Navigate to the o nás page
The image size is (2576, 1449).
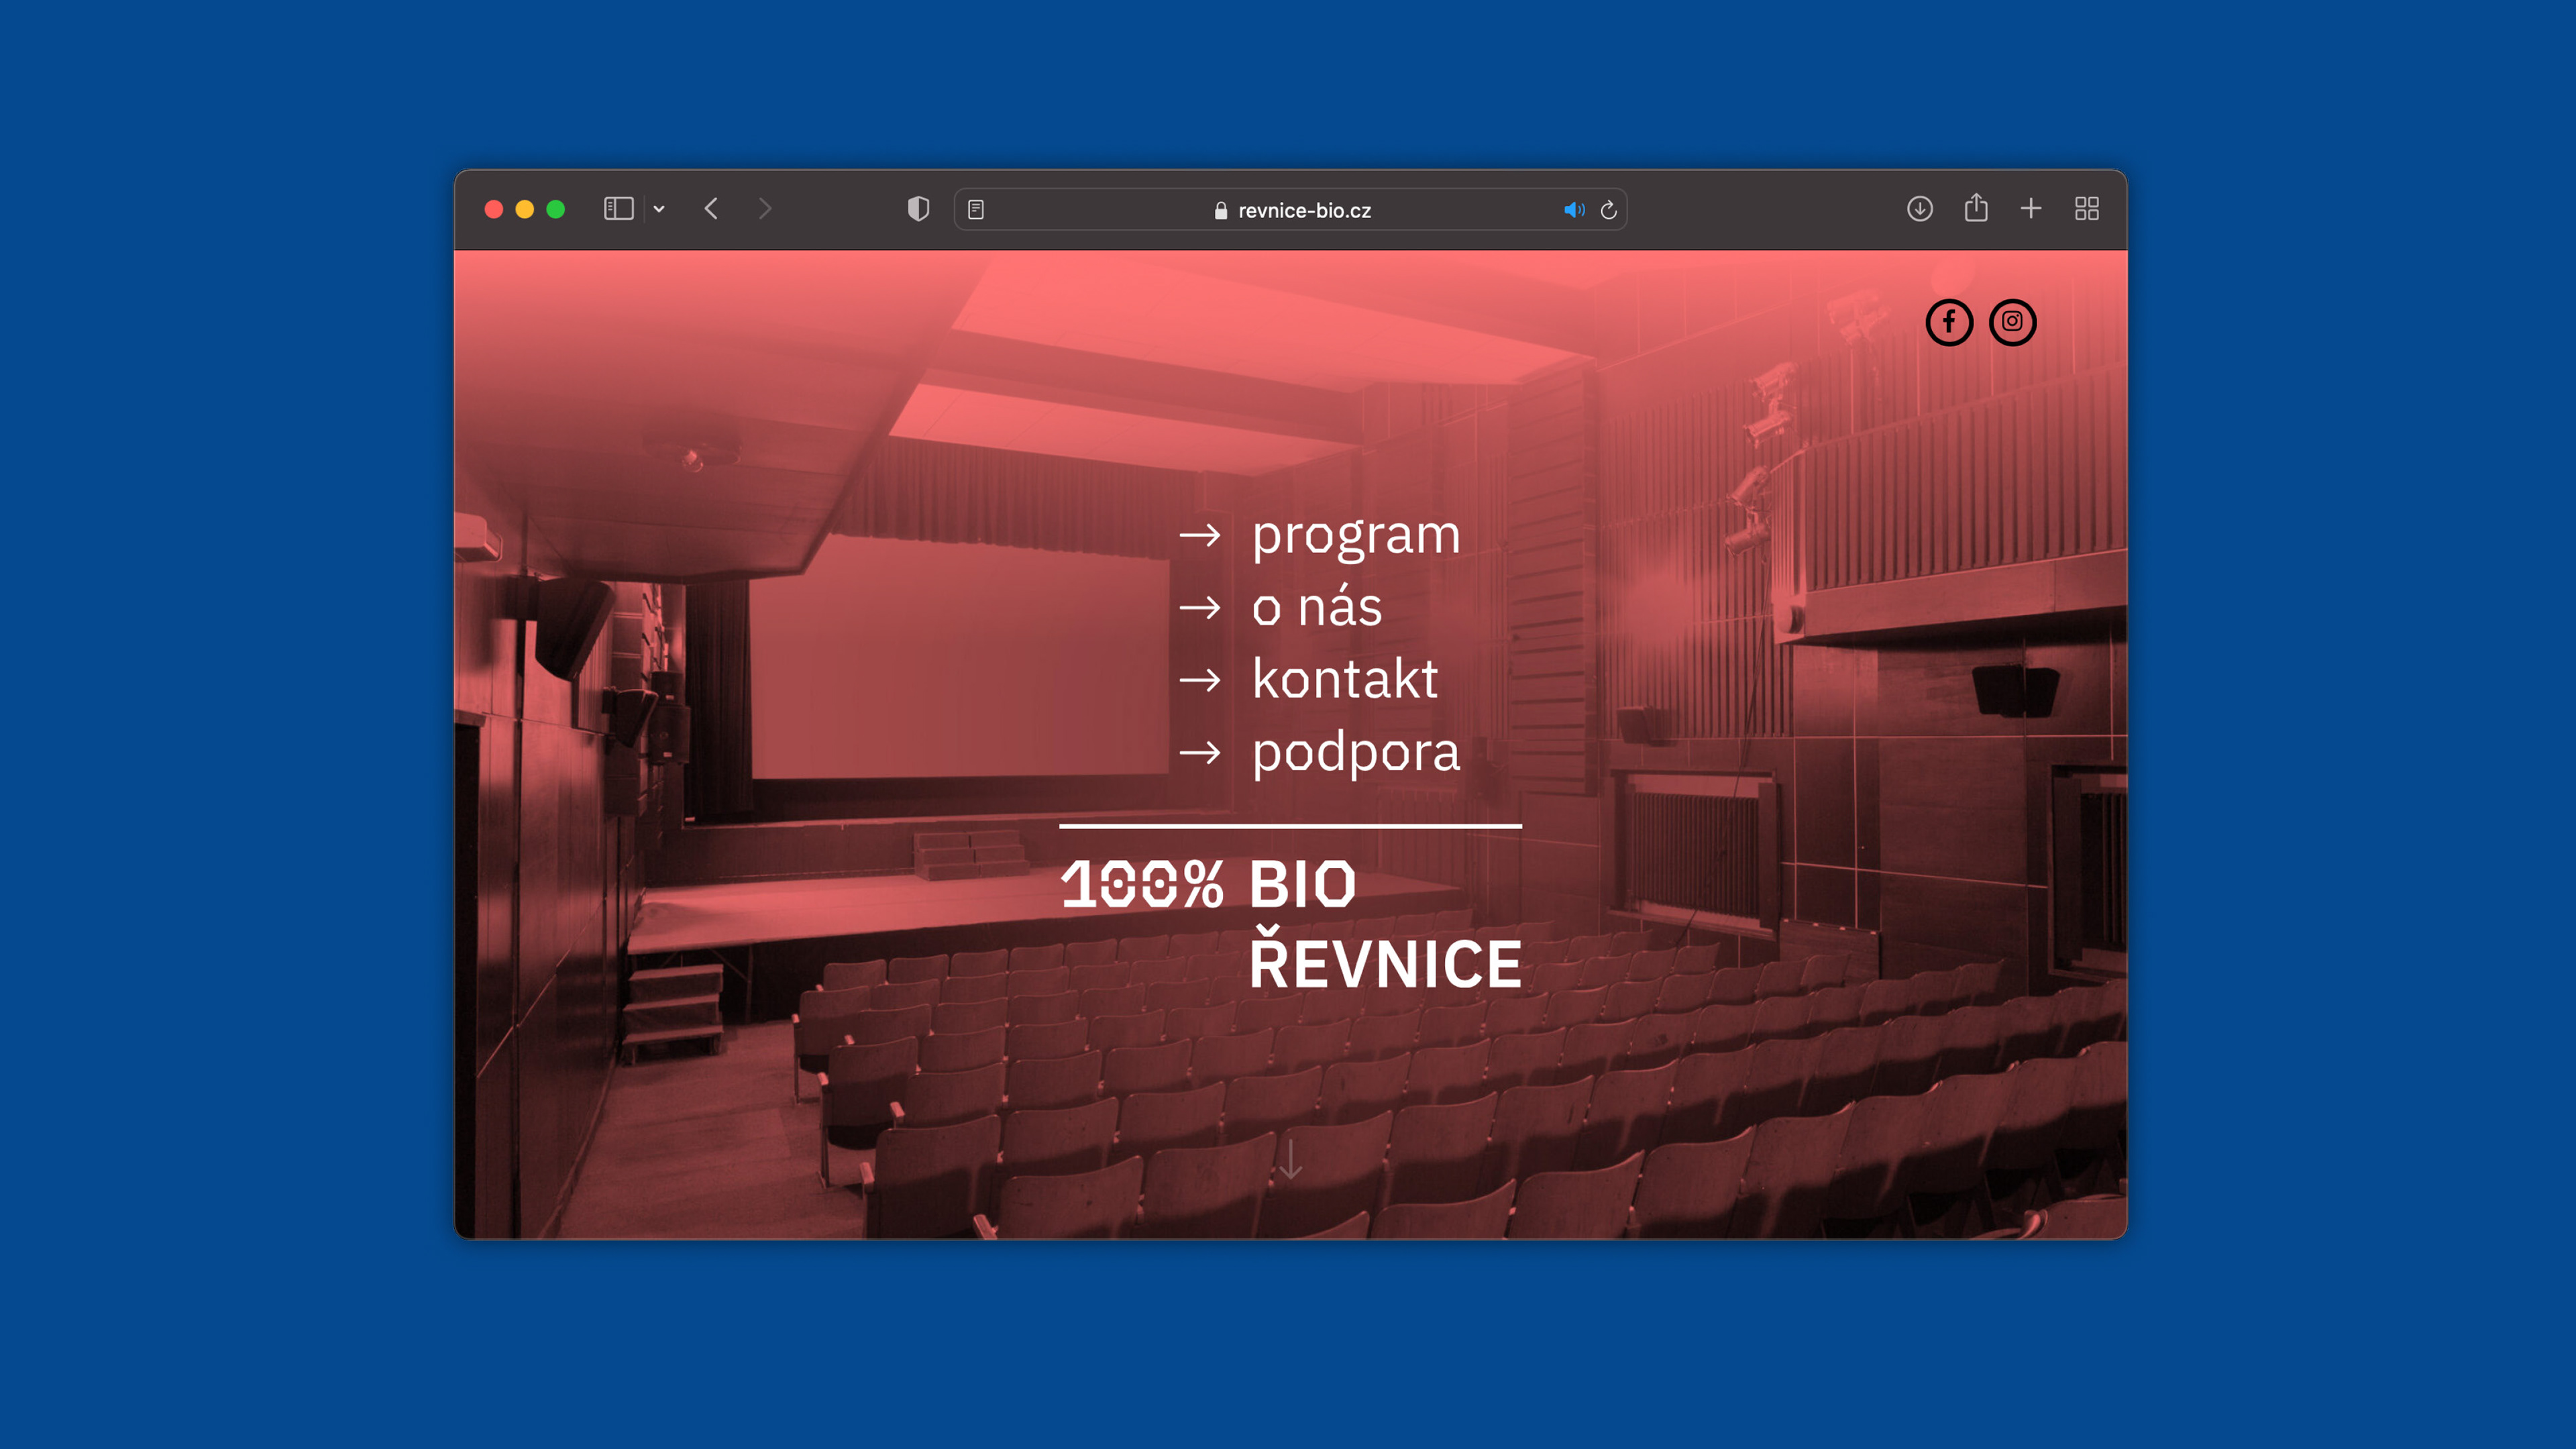[1316, 607]
